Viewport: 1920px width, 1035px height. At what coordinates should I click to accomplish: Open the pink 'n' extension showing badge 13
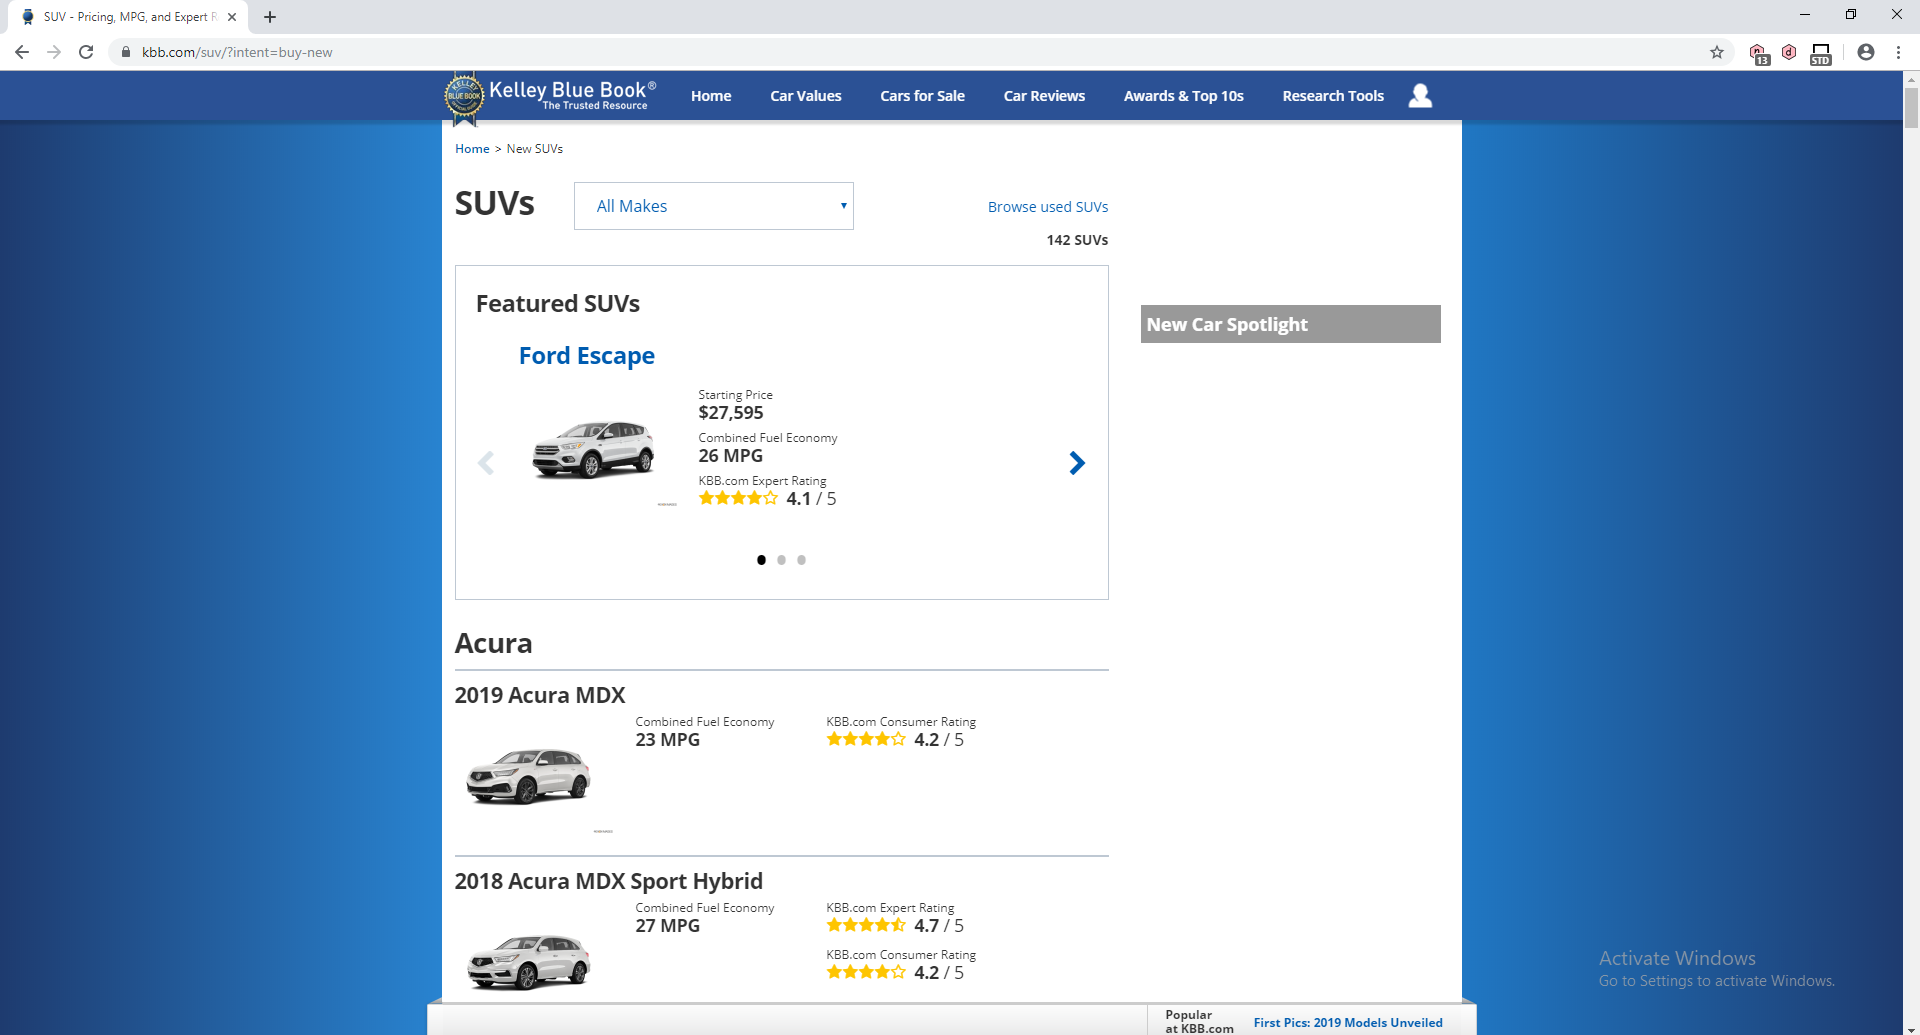click(x=1758, y=52)
